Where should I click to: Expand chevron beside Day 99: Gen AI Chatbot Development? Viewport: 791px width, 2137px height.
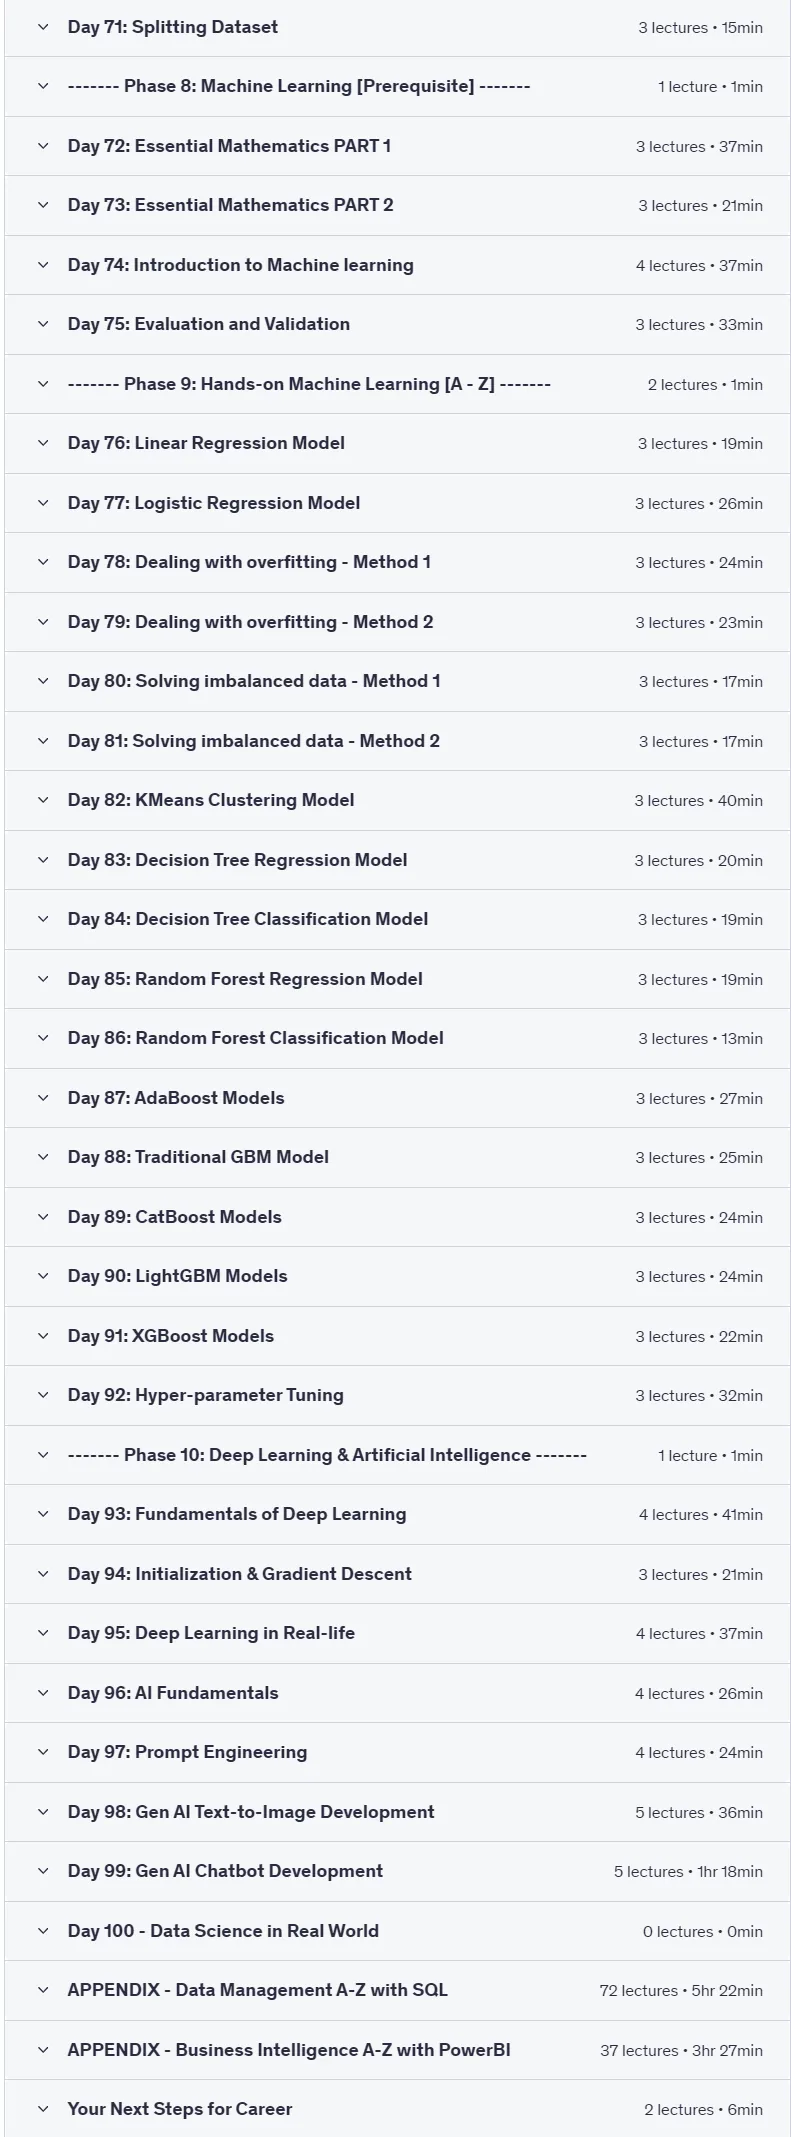coord(43,1871)
